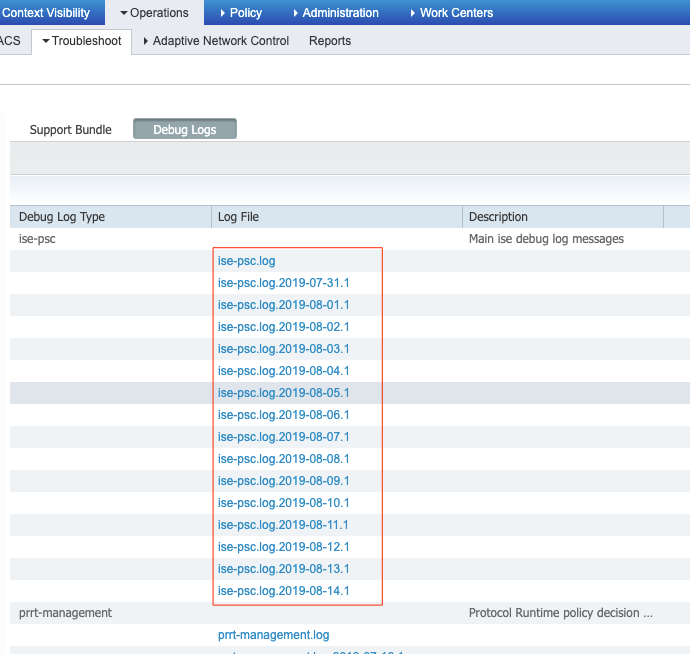Download ise-psc.log.2019-07-31.1
This screenshot has width=690, height=654.
click(x=283, y=283)
